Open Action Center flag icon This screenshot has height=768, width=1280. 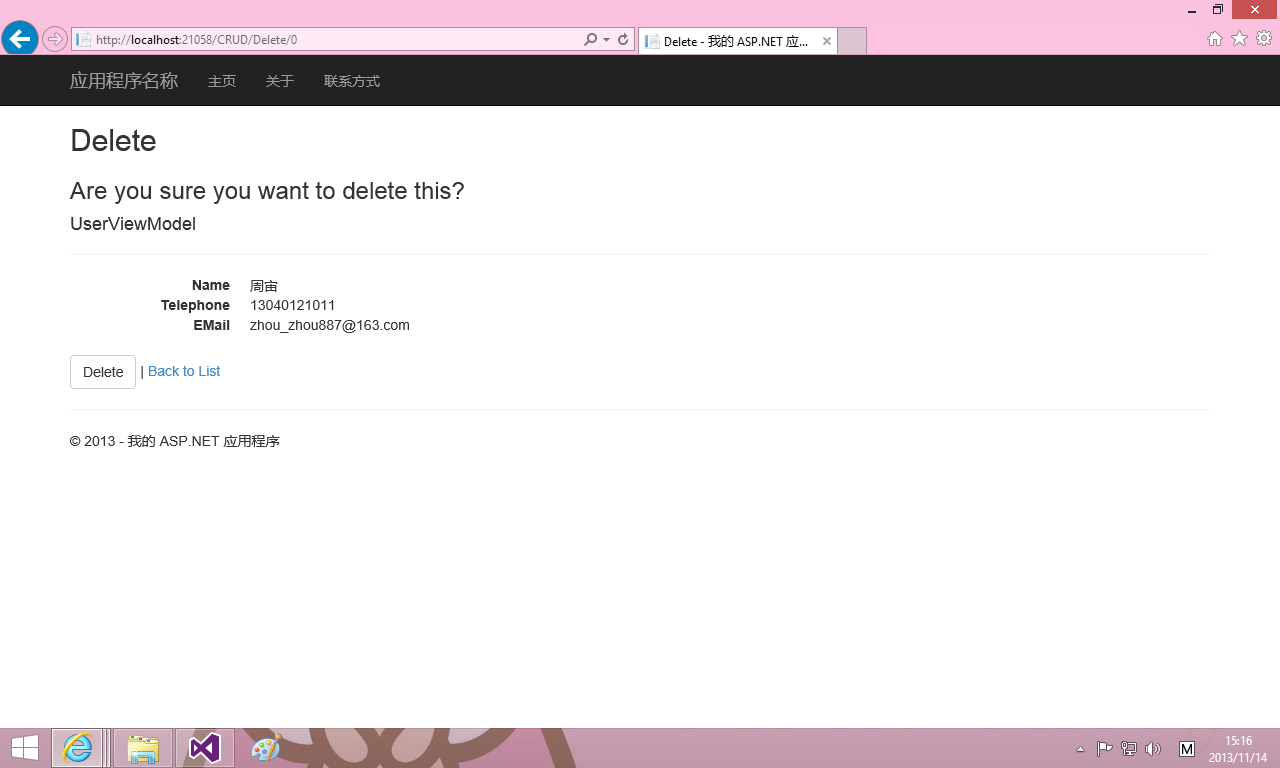coord(1104,749)
